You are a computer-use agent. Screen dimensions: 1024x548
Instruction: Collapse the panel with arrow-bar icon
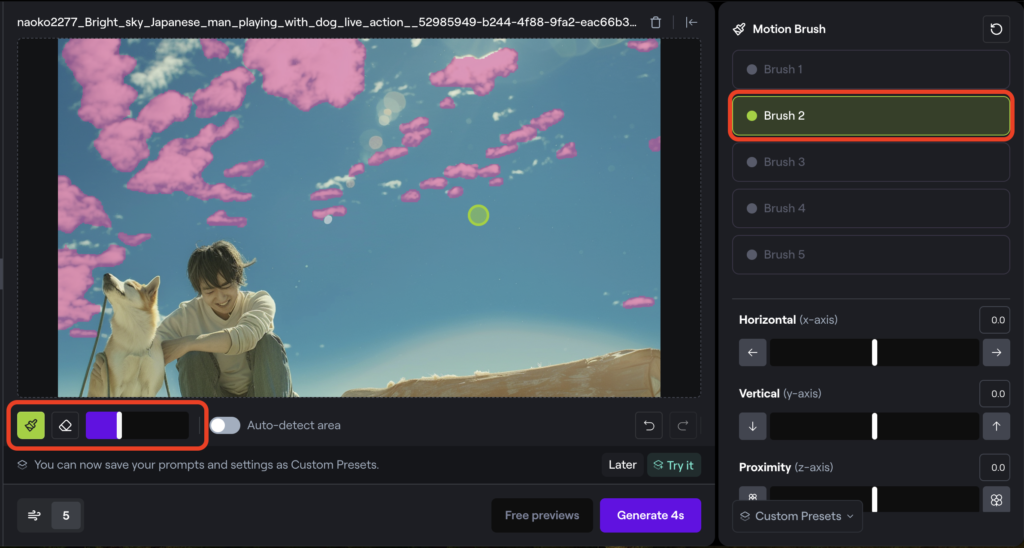tap(691, 22)
